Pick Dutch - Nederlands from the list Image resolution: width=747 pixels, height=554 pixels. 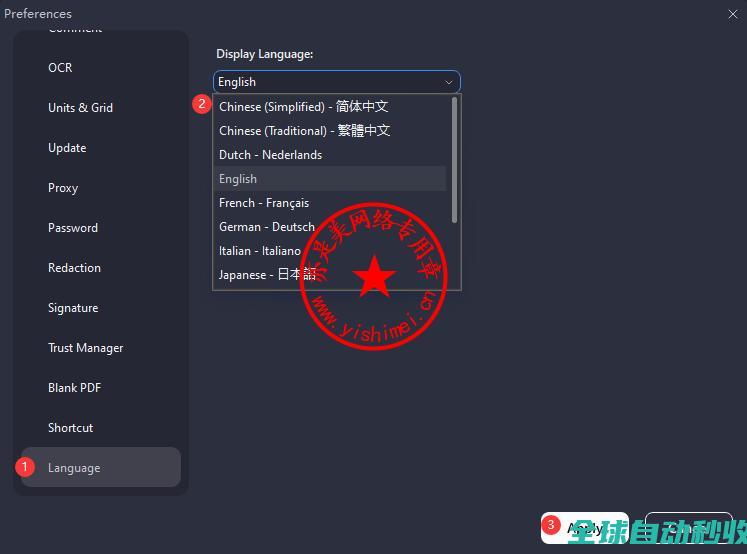pos(271,155)
